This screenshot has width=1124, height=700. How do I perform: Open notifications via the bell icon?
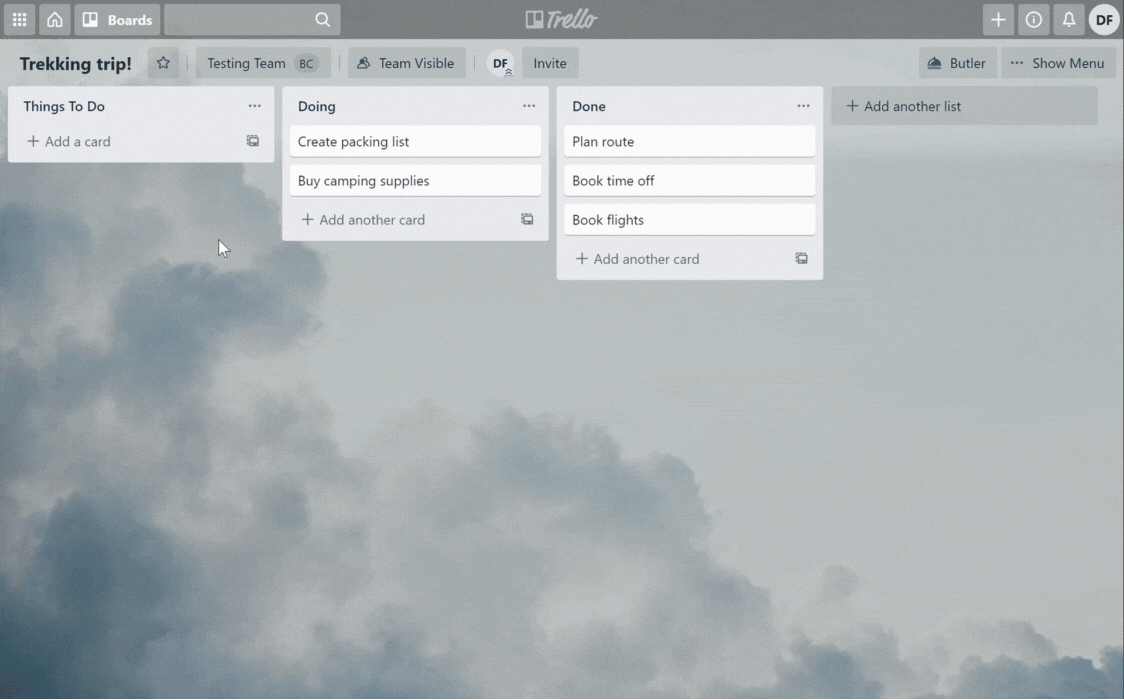(1069, 19)
